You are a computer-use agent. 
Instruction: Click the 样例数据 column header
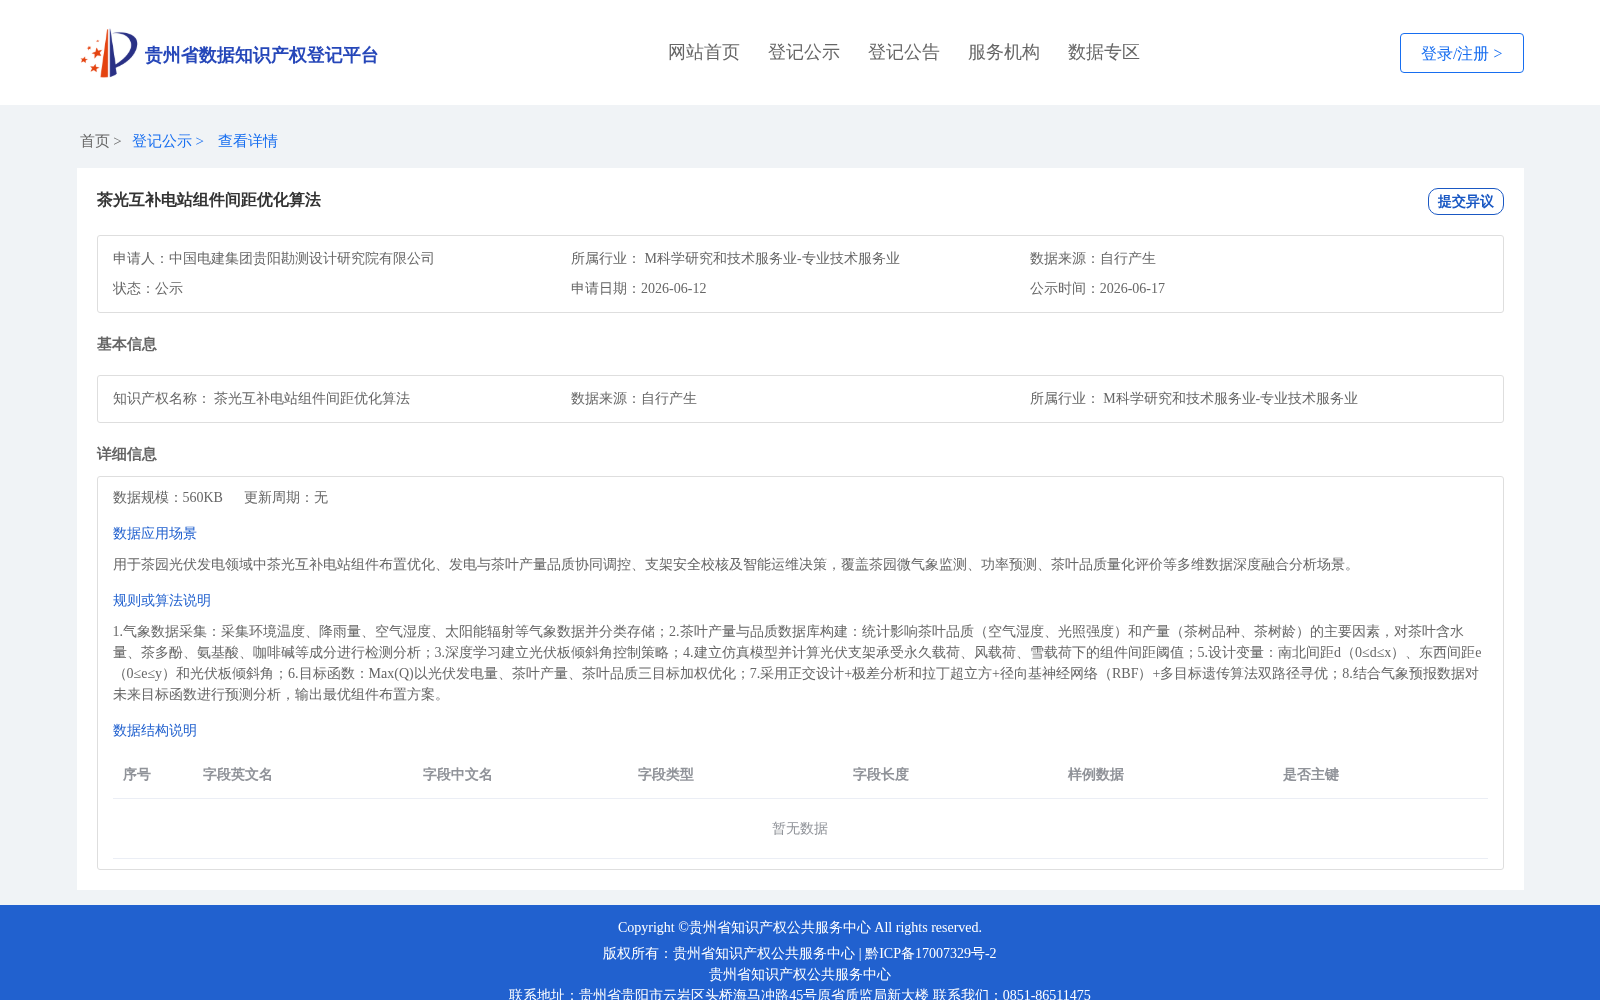point(1096,774)
